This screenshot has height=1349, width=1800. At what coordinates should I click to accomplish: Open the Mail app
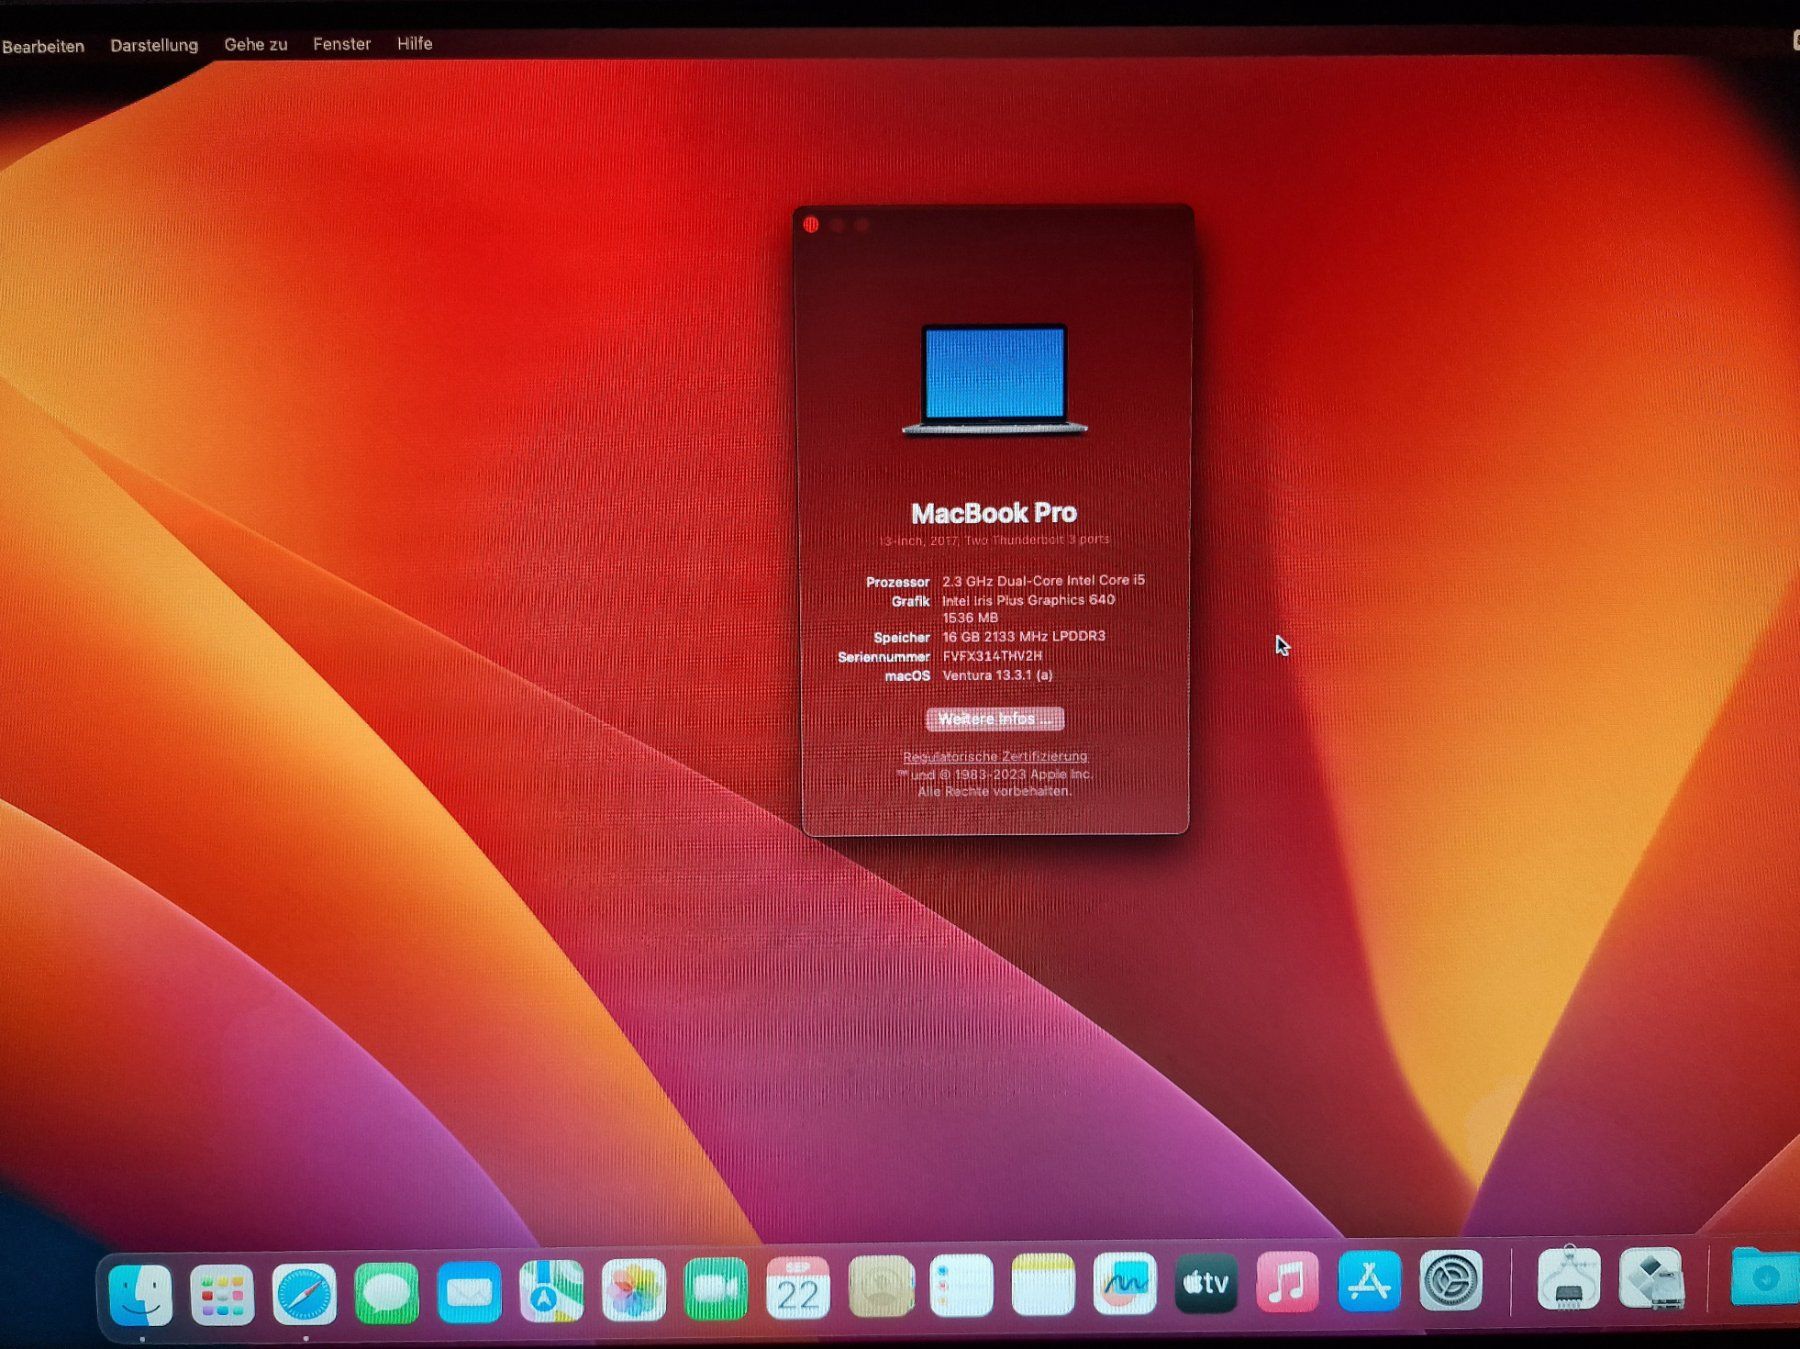click(x=468, y=1292)
